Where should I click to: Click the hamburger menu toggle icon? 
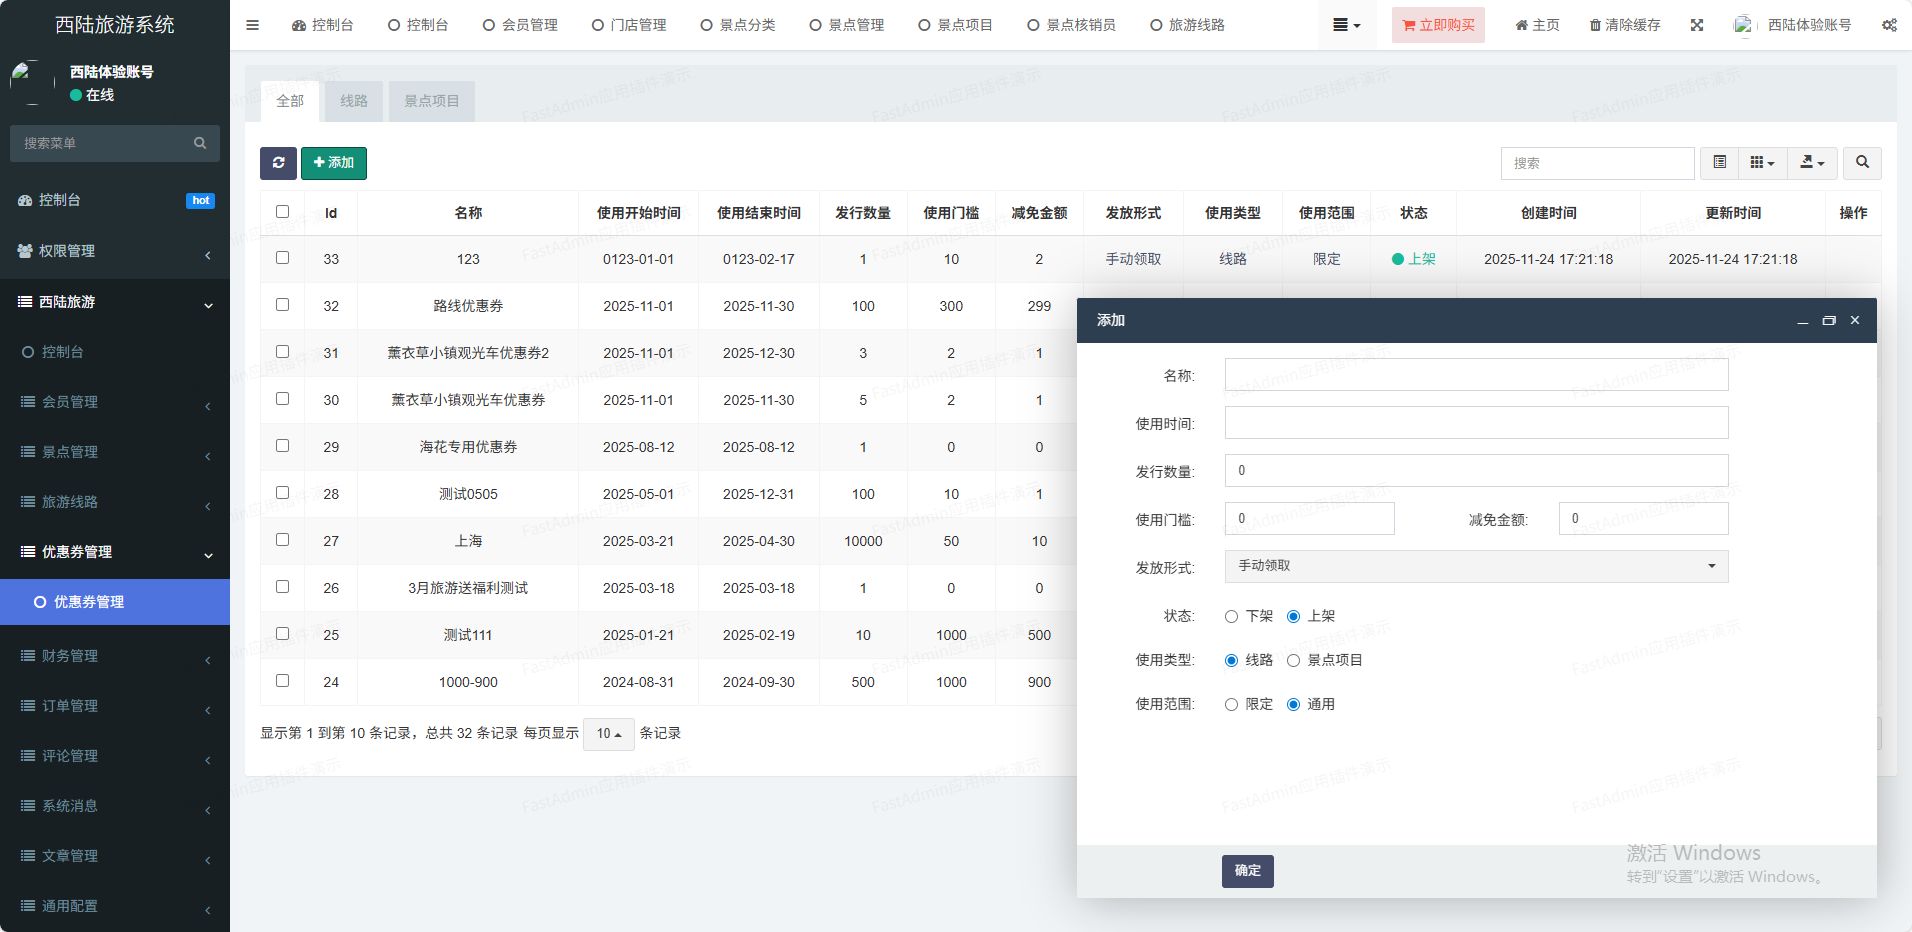[252, 25]
